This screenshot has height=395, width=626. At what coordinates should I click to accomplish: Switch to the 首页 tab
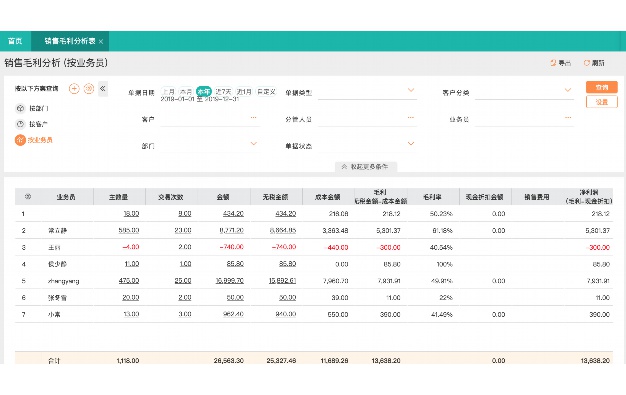click(15, 41)
